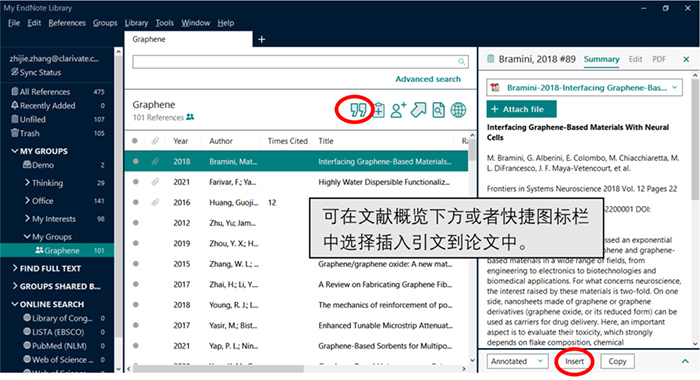
Task: Click the Attach file button
Action: click(x=521, y=109)
